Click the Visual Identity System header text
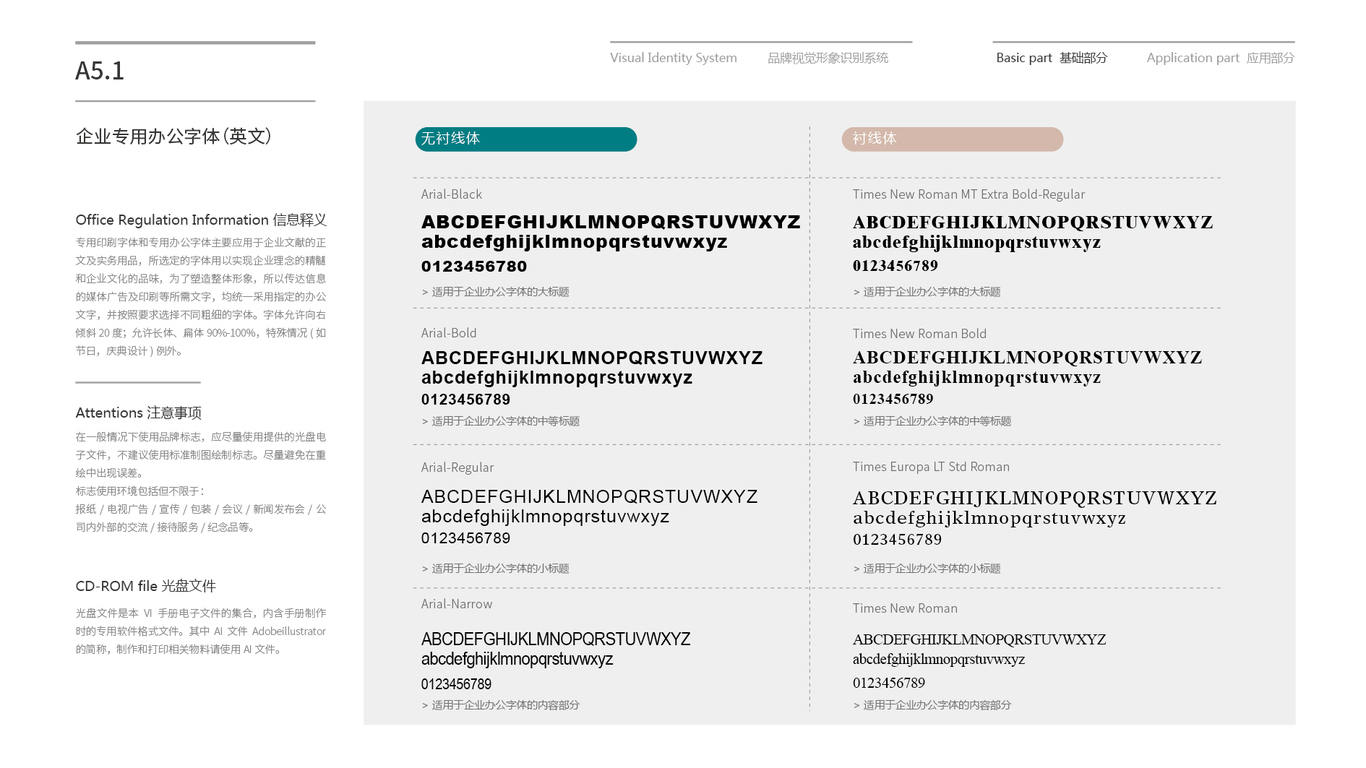The height and width of the screenshot is (768, 1366). pos(674,58)
